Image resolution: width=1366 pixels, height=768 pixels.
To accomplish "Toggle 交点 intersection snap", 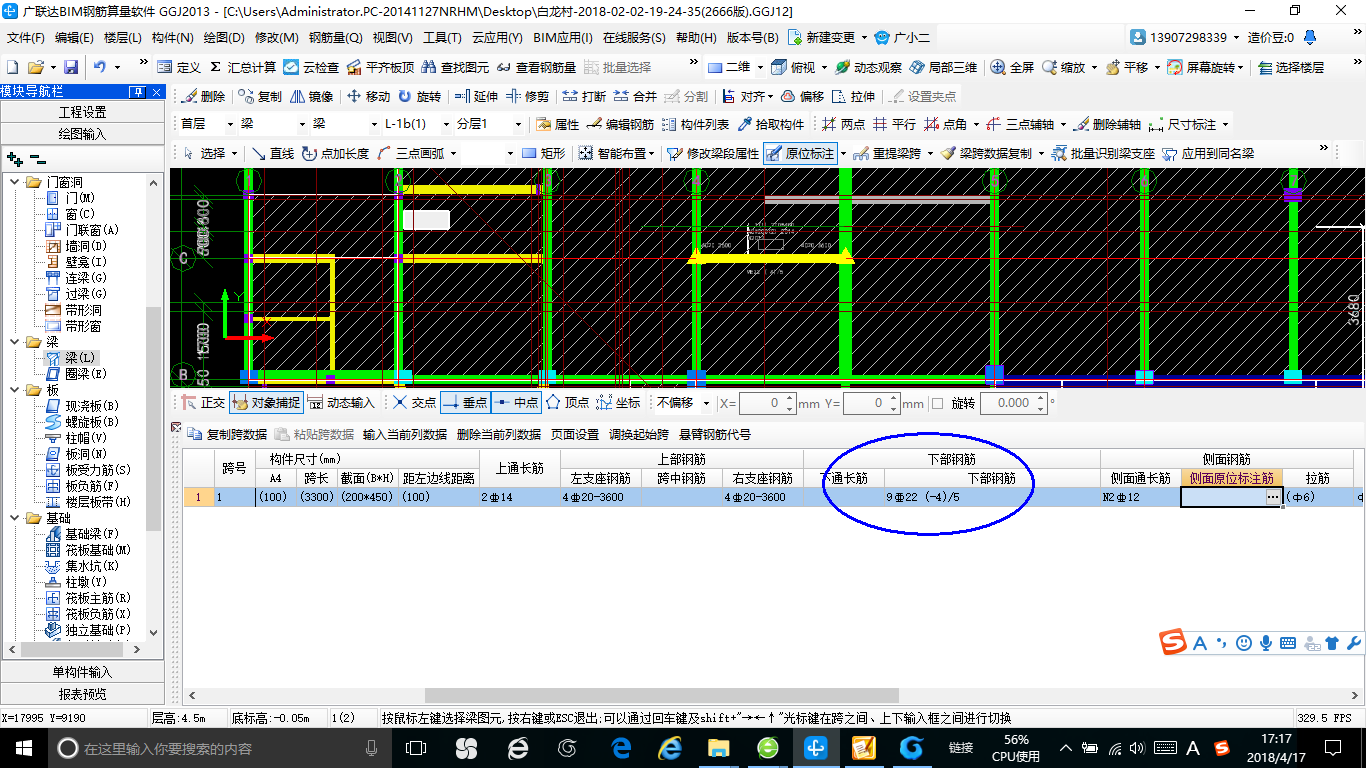I will pyautogui.click(x=414, y=402).
